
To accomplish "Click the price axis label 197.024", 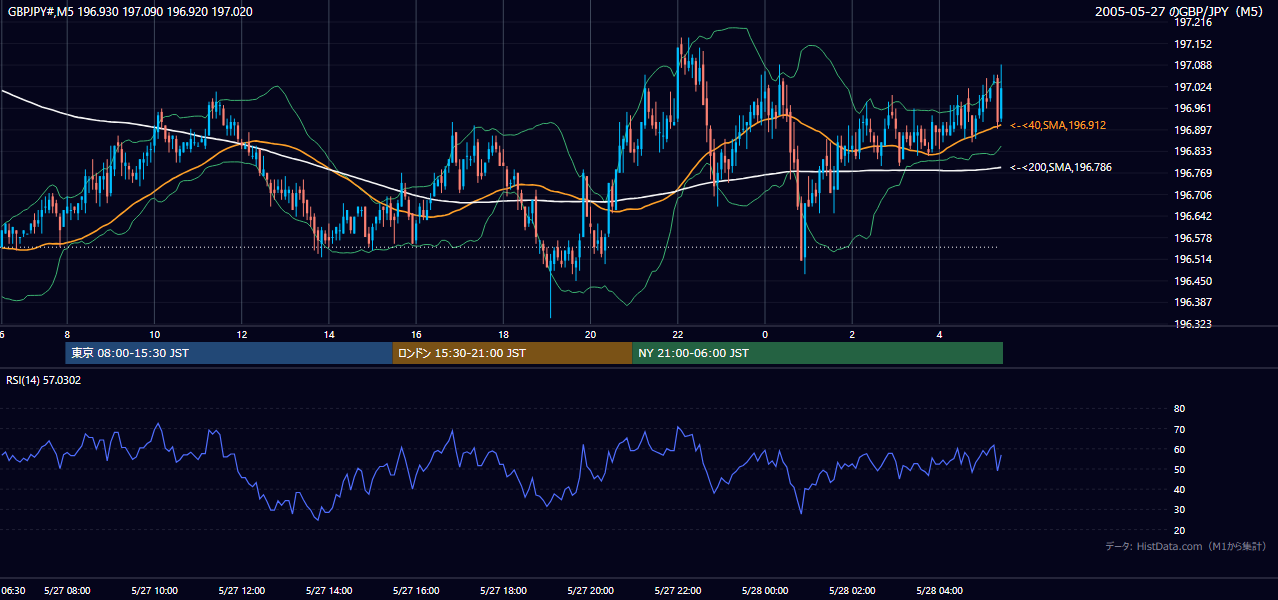I will pos(1192,87).
